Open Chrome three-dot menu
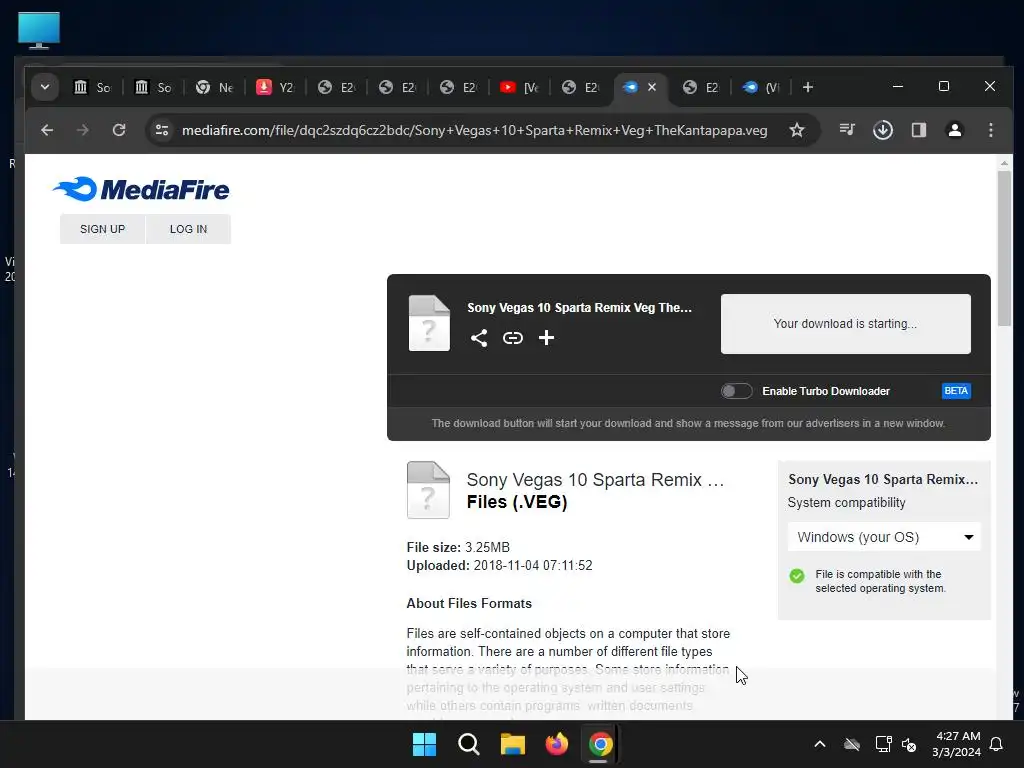The width and height of the screenshot is (1024, 768). 991,130
